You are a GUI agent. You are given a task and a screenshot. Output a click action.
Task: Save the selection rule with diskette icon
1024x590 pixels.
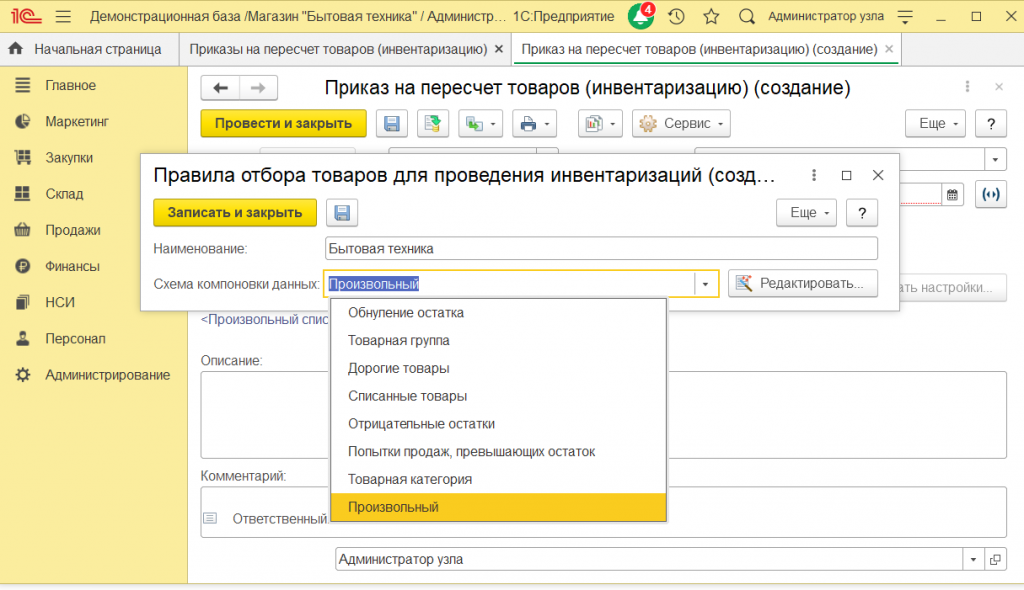342,213
